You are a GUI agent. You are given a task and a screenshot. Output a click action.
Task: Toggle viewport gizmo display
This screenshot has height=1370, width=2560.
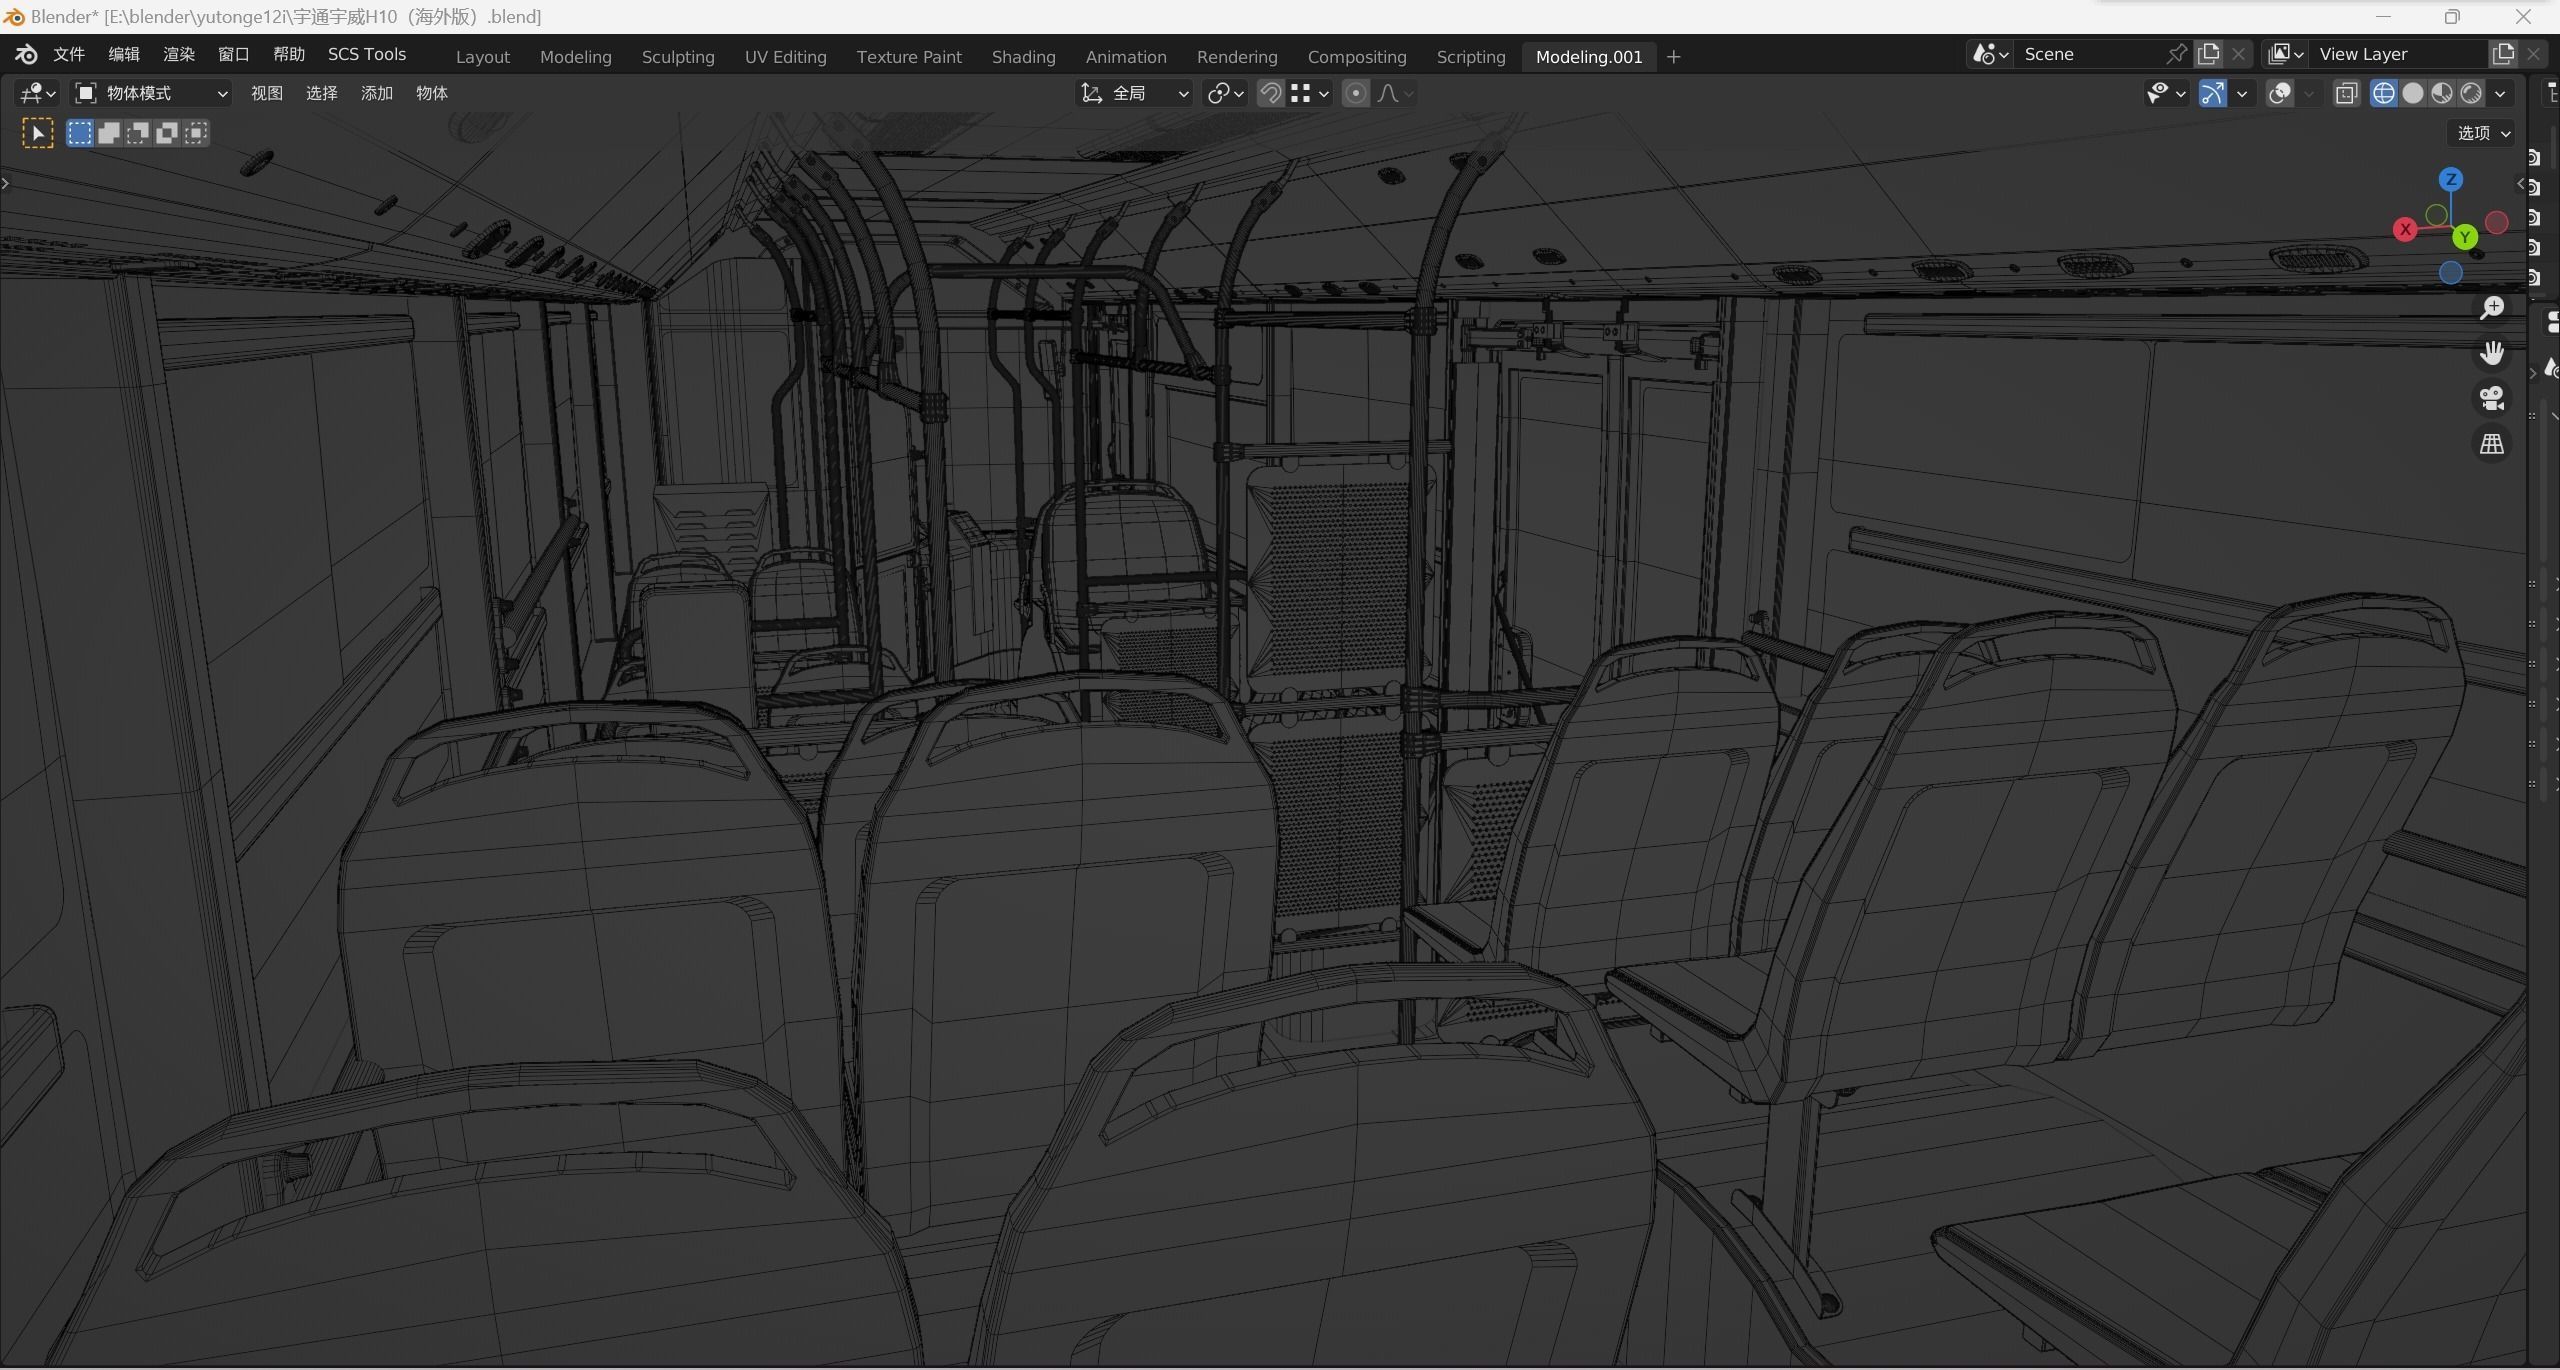point(2212,93)
